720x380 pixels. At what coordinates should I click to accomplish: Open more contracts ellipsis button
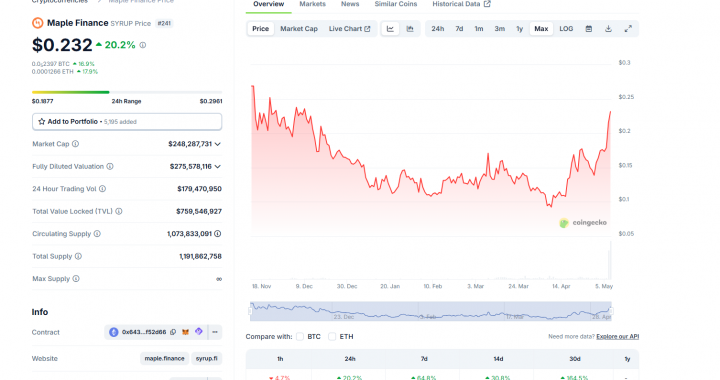215,332
